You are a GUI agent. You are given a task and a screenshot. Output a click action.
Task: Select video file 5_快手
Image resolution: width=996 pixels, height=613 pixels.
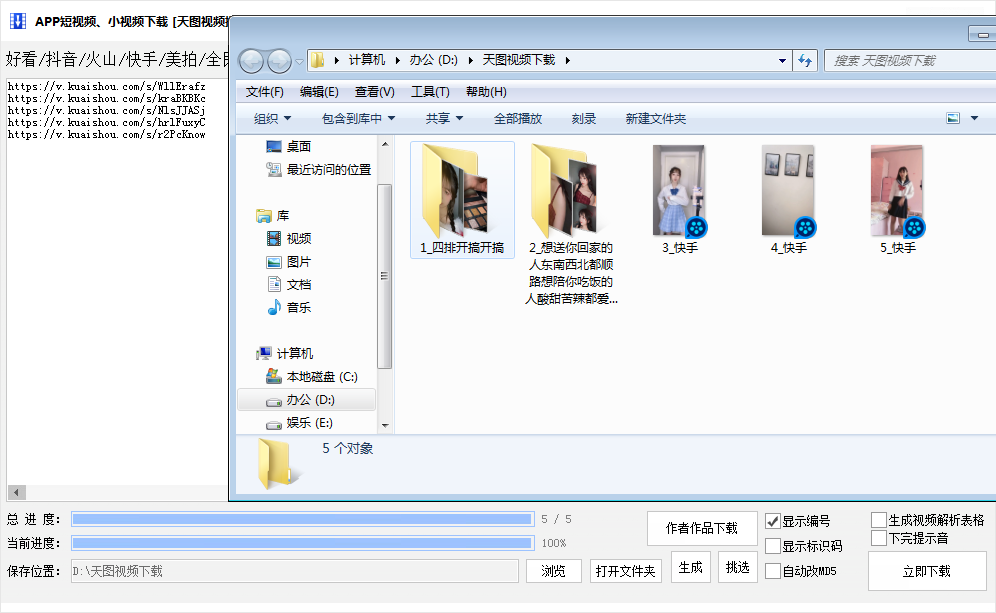[898, 200]
